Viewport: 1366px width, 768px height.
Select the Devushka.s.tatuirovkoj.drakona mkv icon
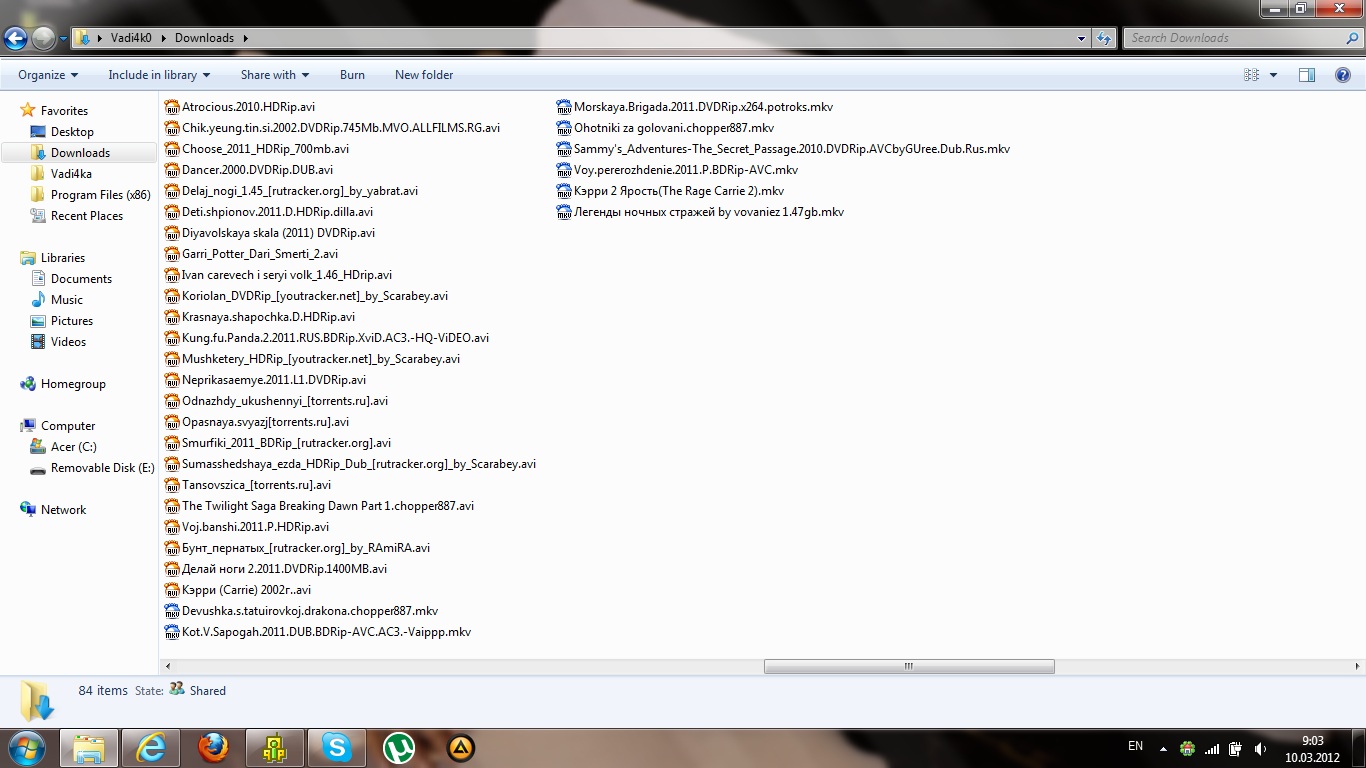click(x=172, y=611)
